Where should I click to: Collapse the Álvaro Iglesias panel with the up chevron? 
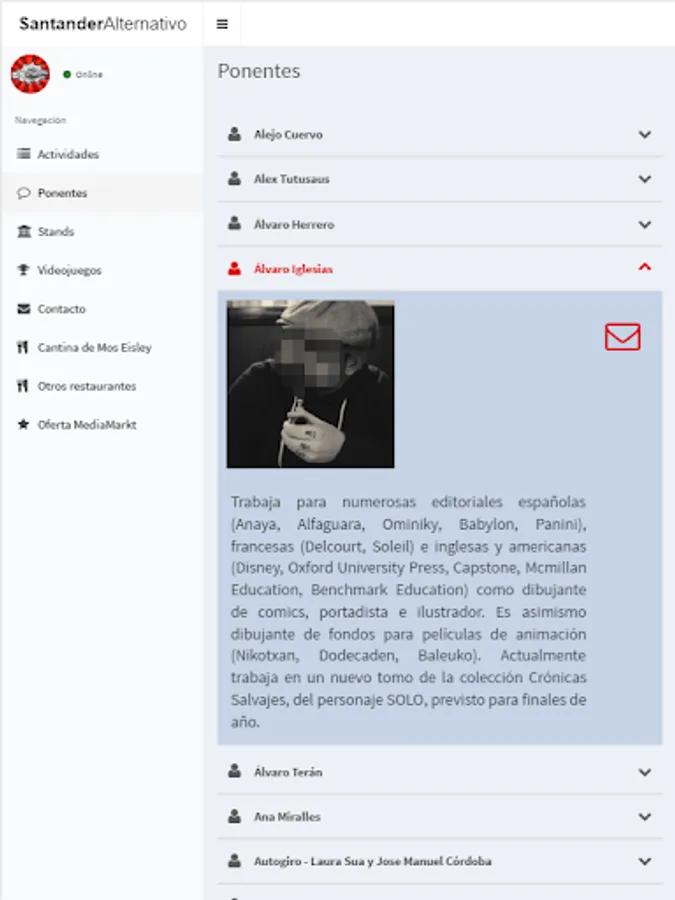[645, 267]
